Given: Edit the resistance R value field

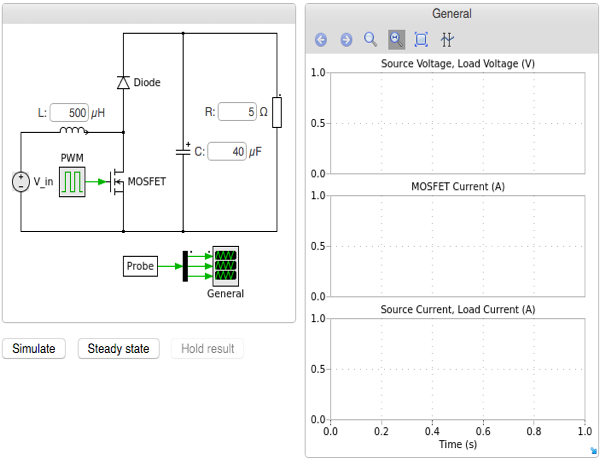Looking at the screenshot, I should tap(237, 112).
